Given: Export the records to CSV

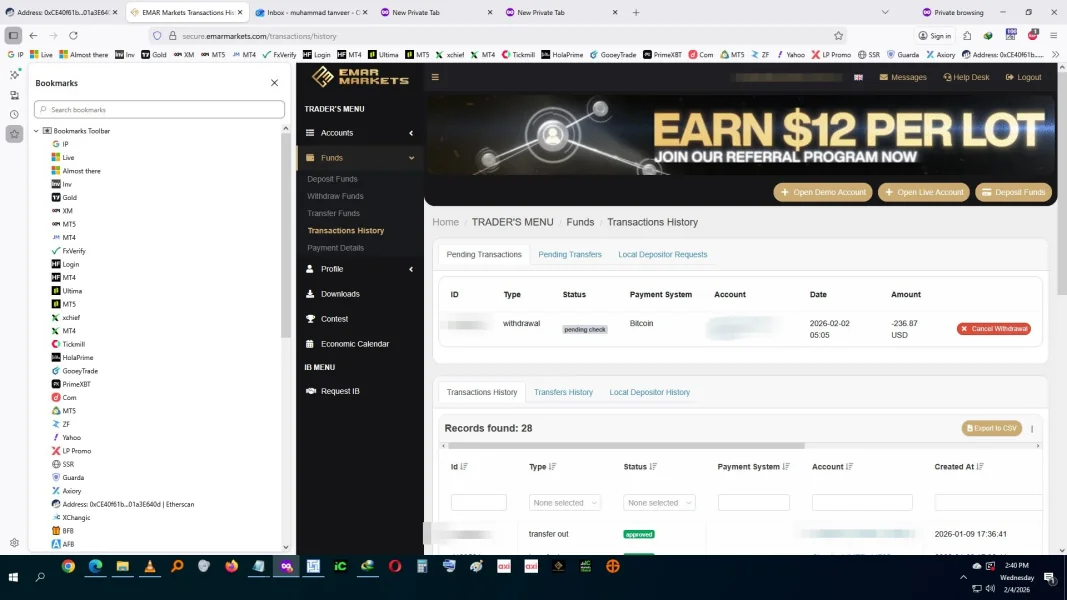Looking at the screenshot, I should coord(991,428).
